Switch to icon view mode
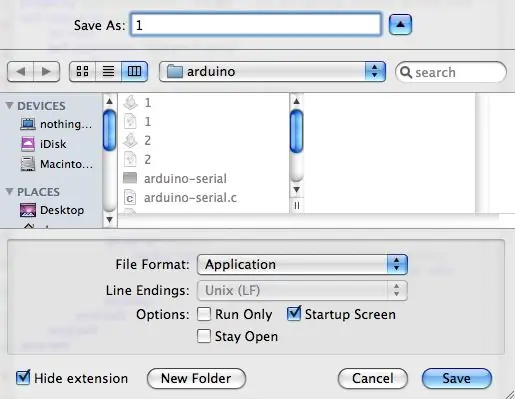 pos(82,71)
